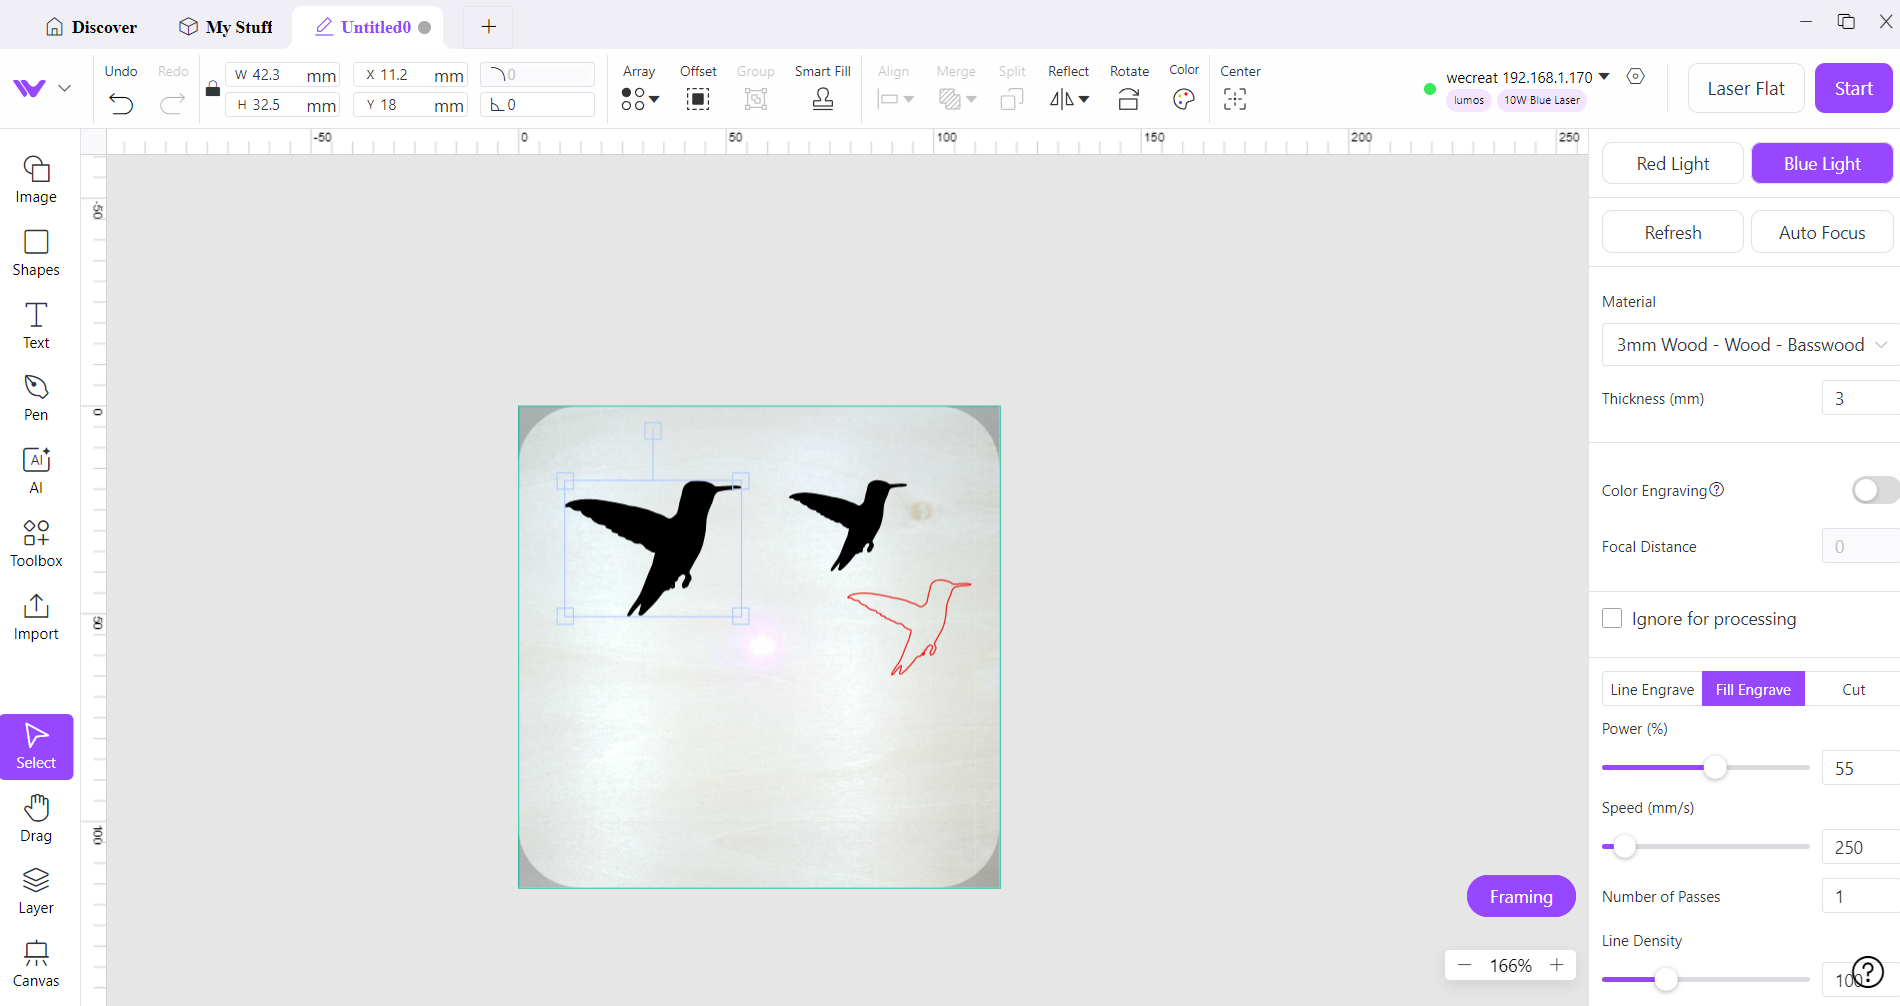The width and height of the screenshot is (1900, 1006).
Task: Click the Refresh button
Action: (x=1673, y=232)
